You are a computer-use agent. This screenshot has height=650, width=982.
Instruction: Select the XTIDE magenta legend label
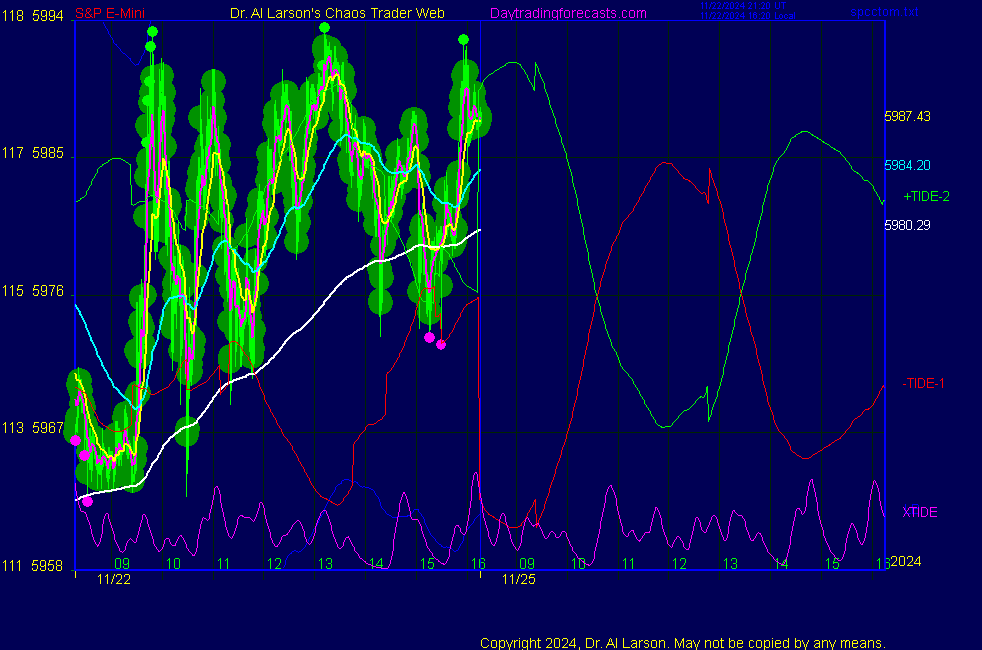919,512
